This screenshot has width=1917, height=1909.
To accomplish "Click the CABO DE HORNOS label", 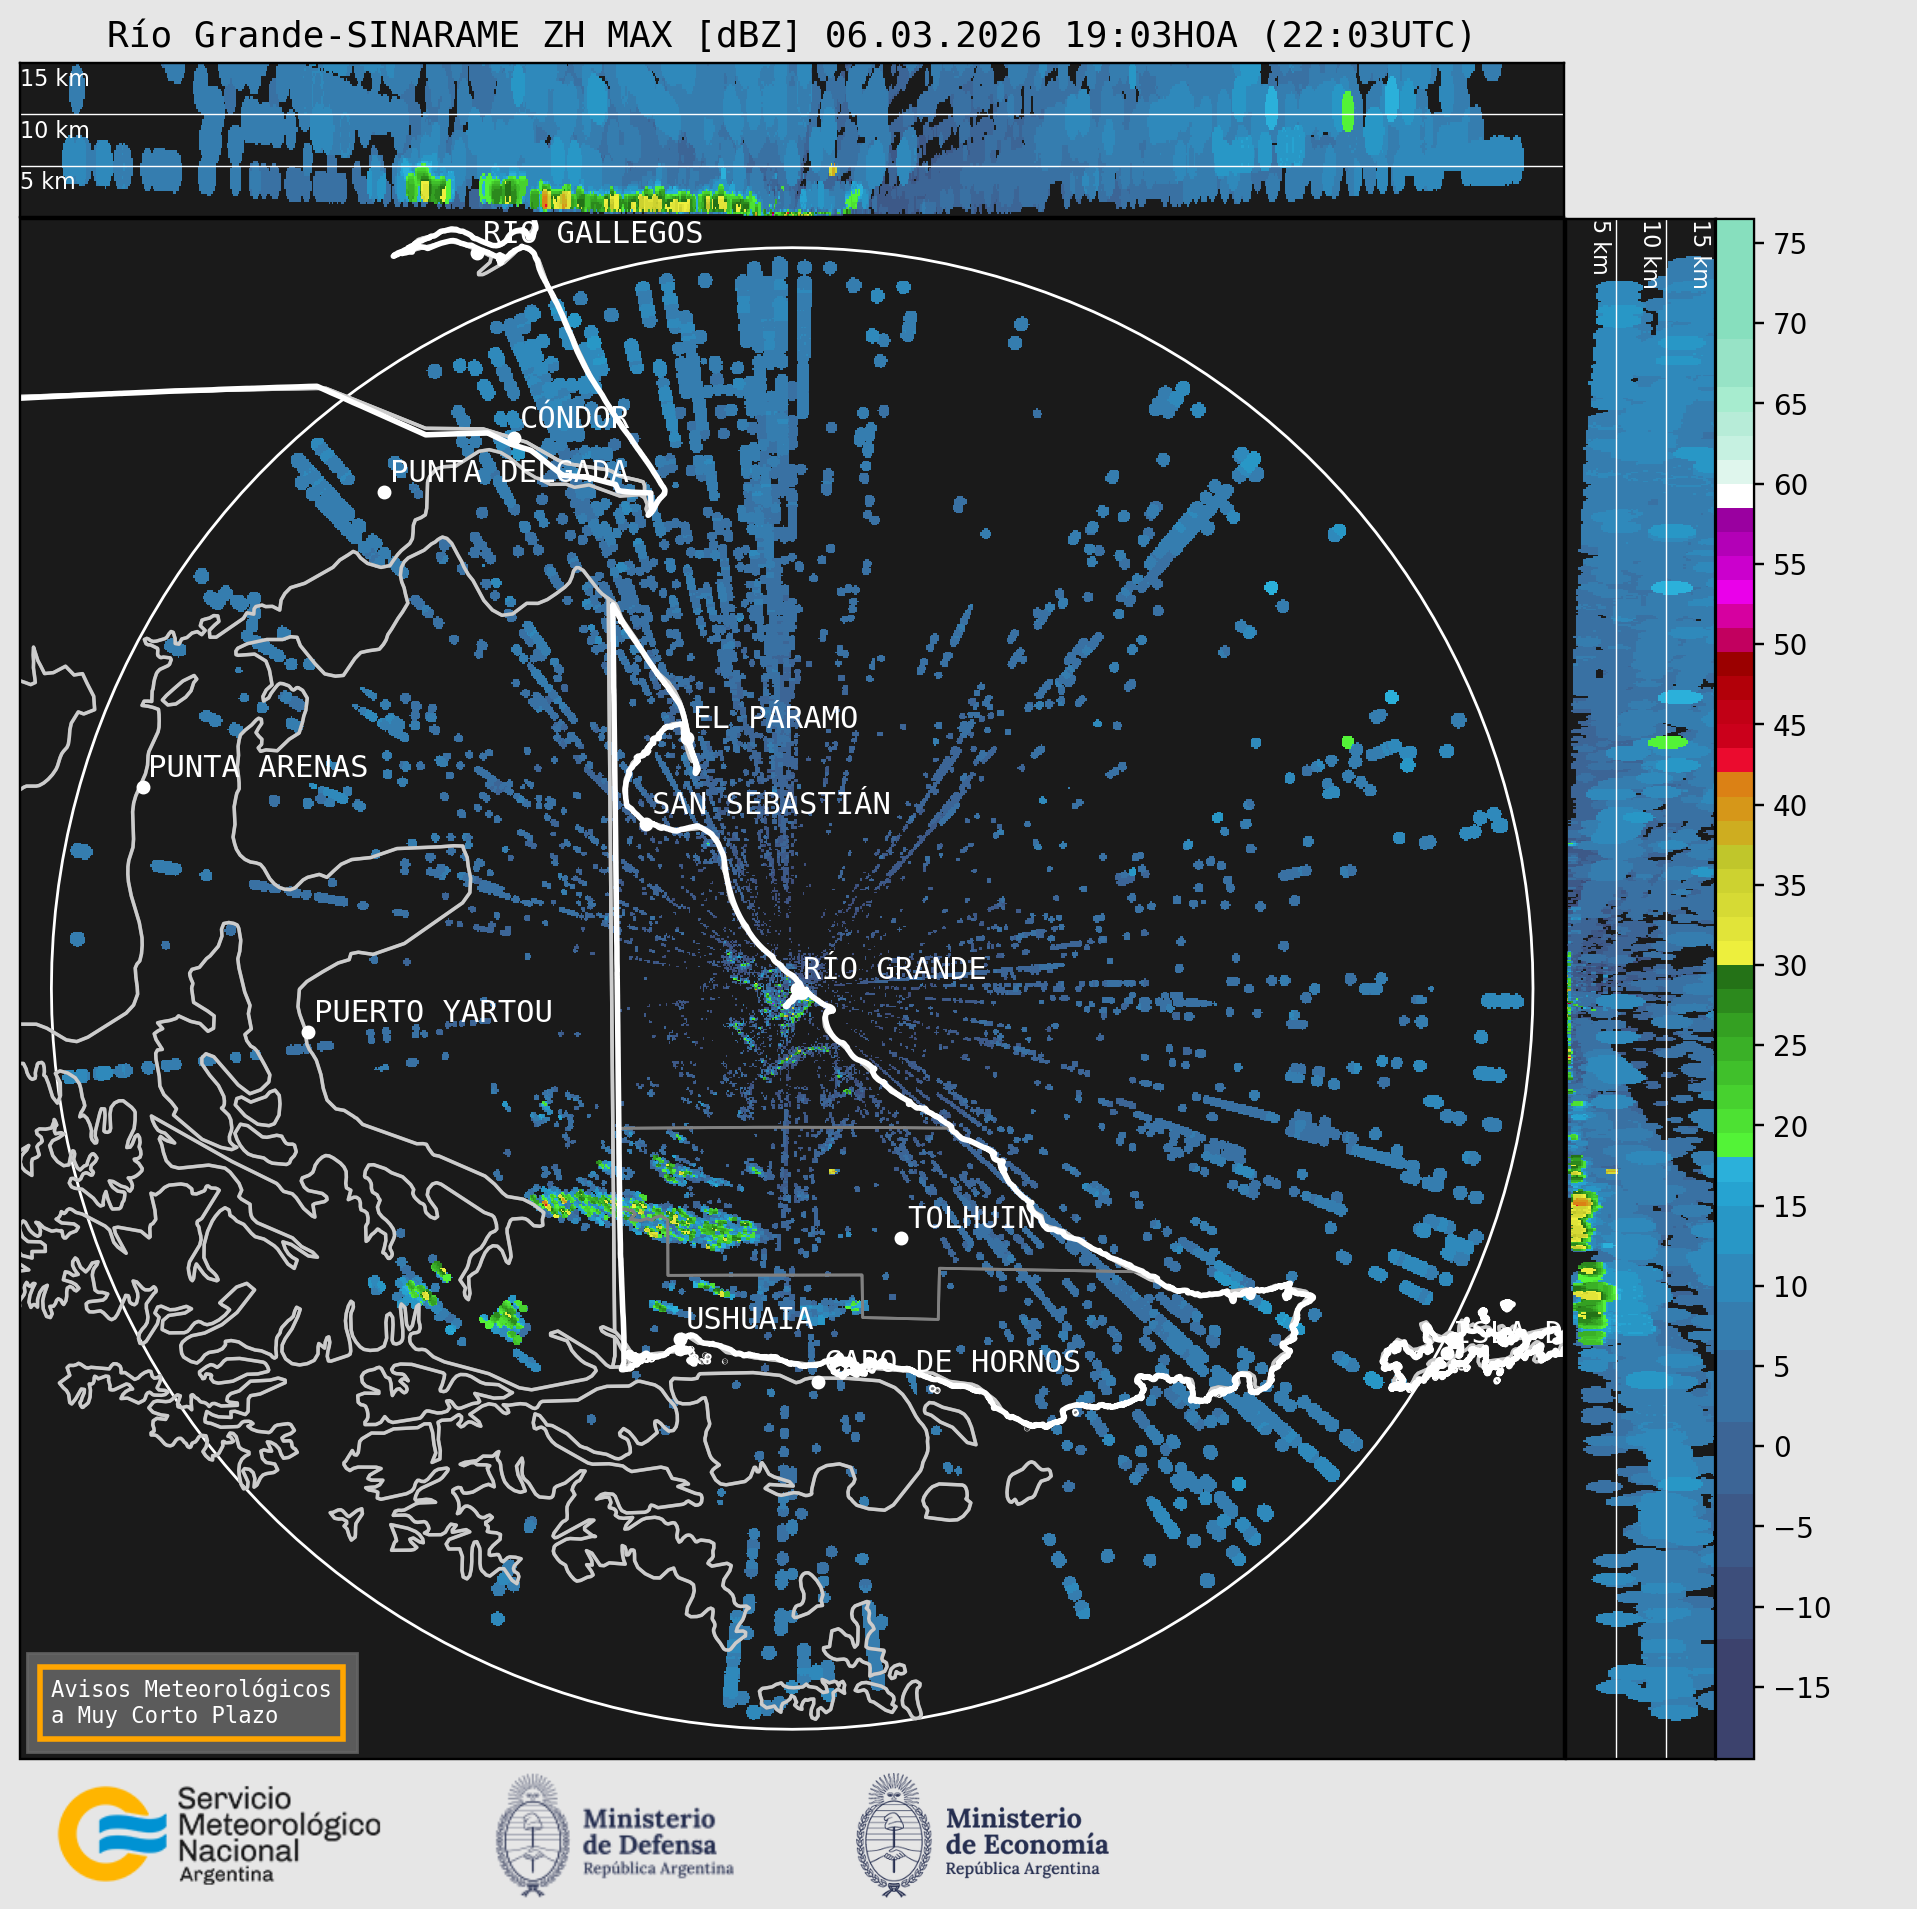I will click(952, 1361).
